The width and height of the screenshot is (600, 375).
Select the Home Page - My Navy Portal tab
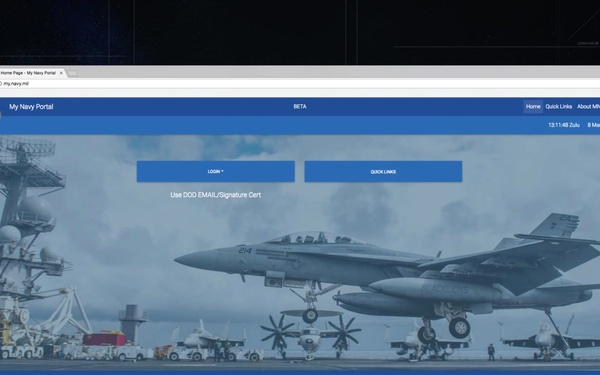(32, 73)
